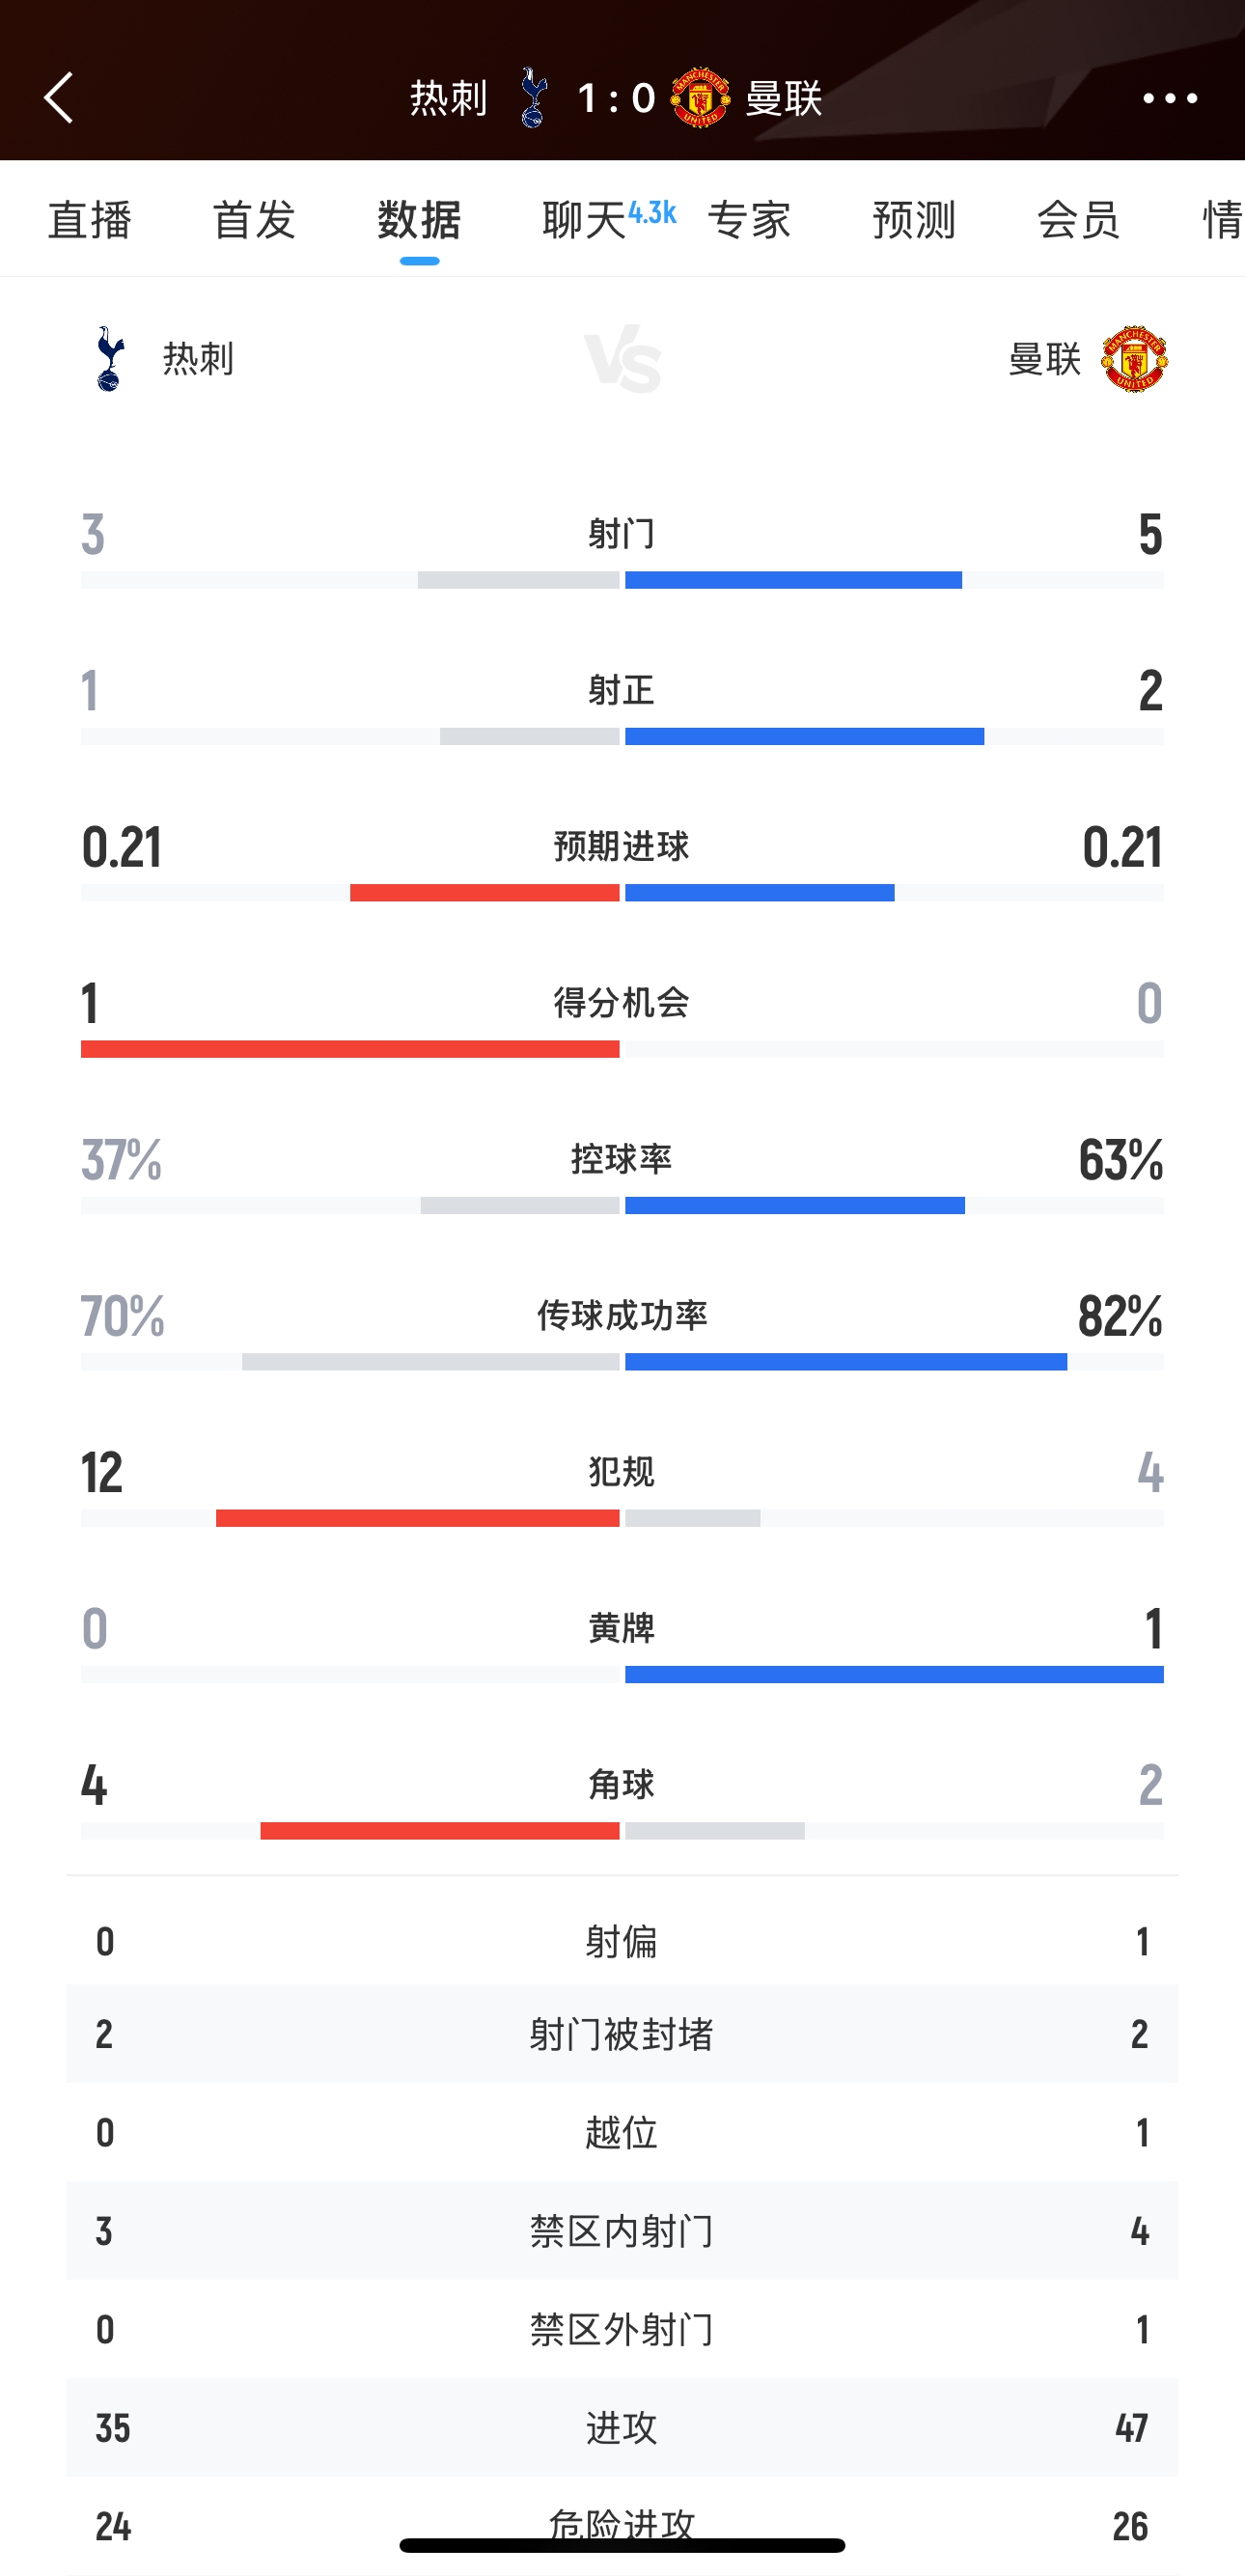This screenshot has height=2576, width=1245.
Task: Tap the red 犯规 fouls bar
Action: point(418,1518)
